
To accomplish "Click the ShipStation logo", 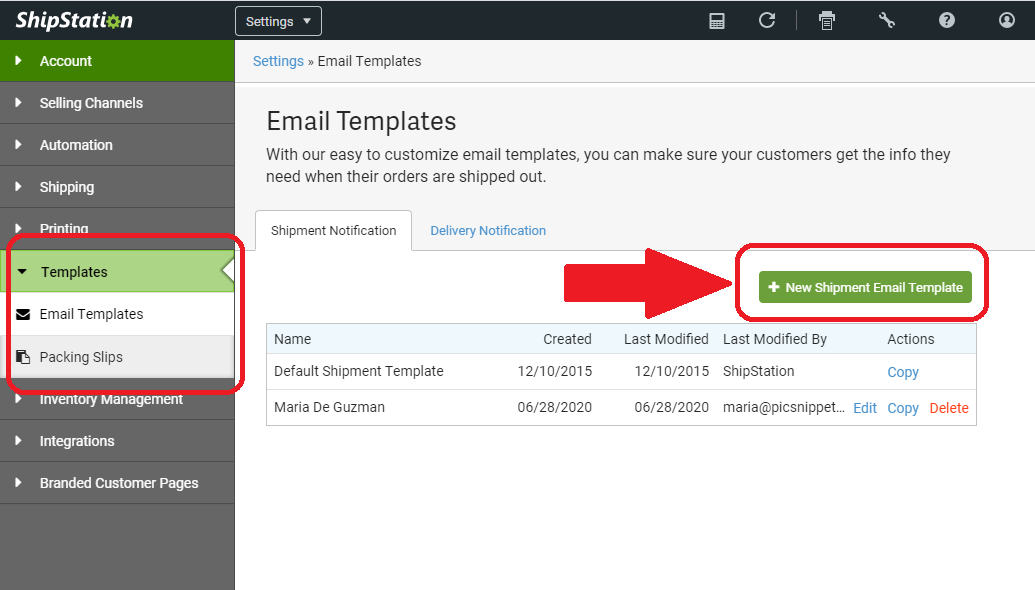I will point(74,20).
